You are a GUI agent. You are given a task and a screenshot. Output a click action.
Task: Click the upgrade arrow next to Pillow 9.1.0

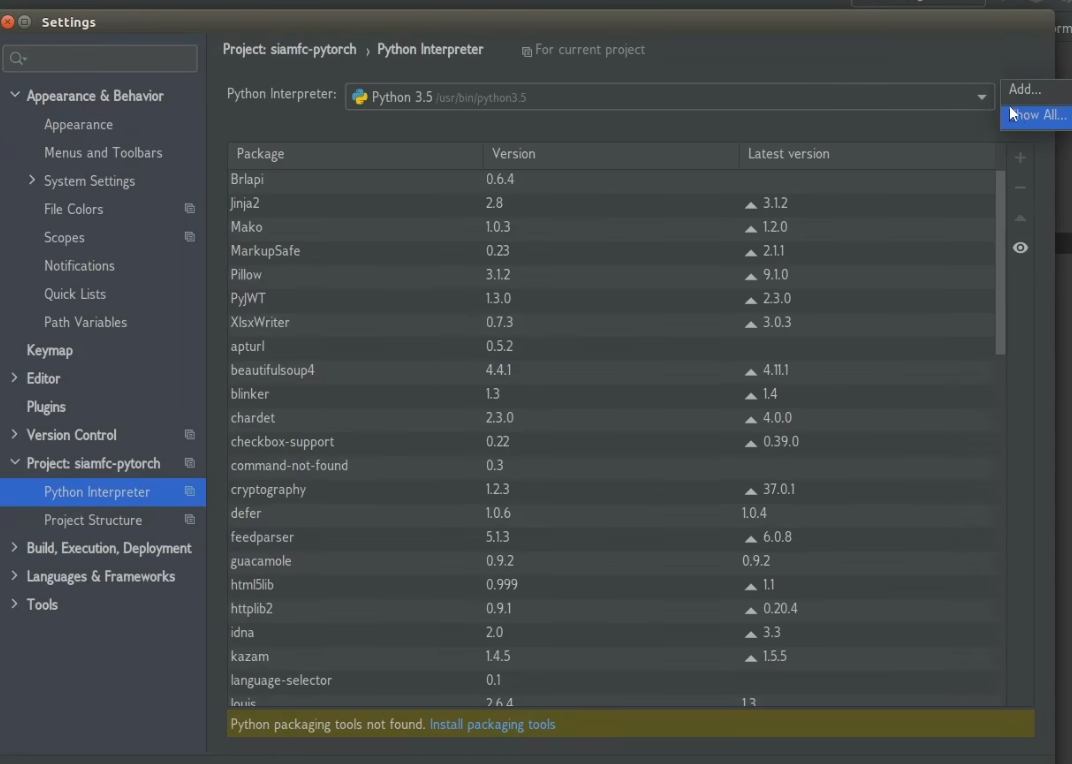tap(751, 276)
